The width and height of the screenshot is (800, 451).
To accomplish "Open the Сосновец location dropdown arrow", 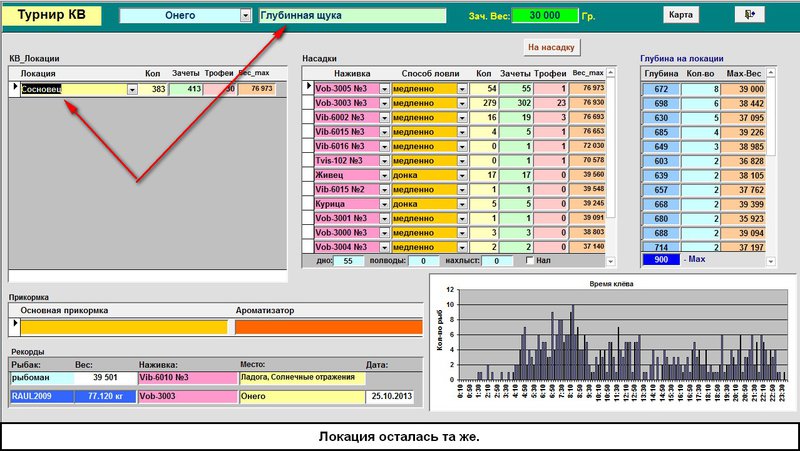I will (x=132, y=89).
